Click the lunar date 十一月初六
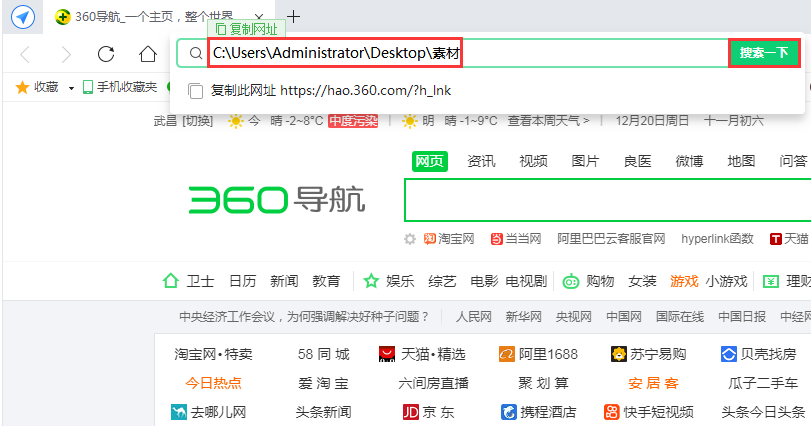 [x=733, y=121]
